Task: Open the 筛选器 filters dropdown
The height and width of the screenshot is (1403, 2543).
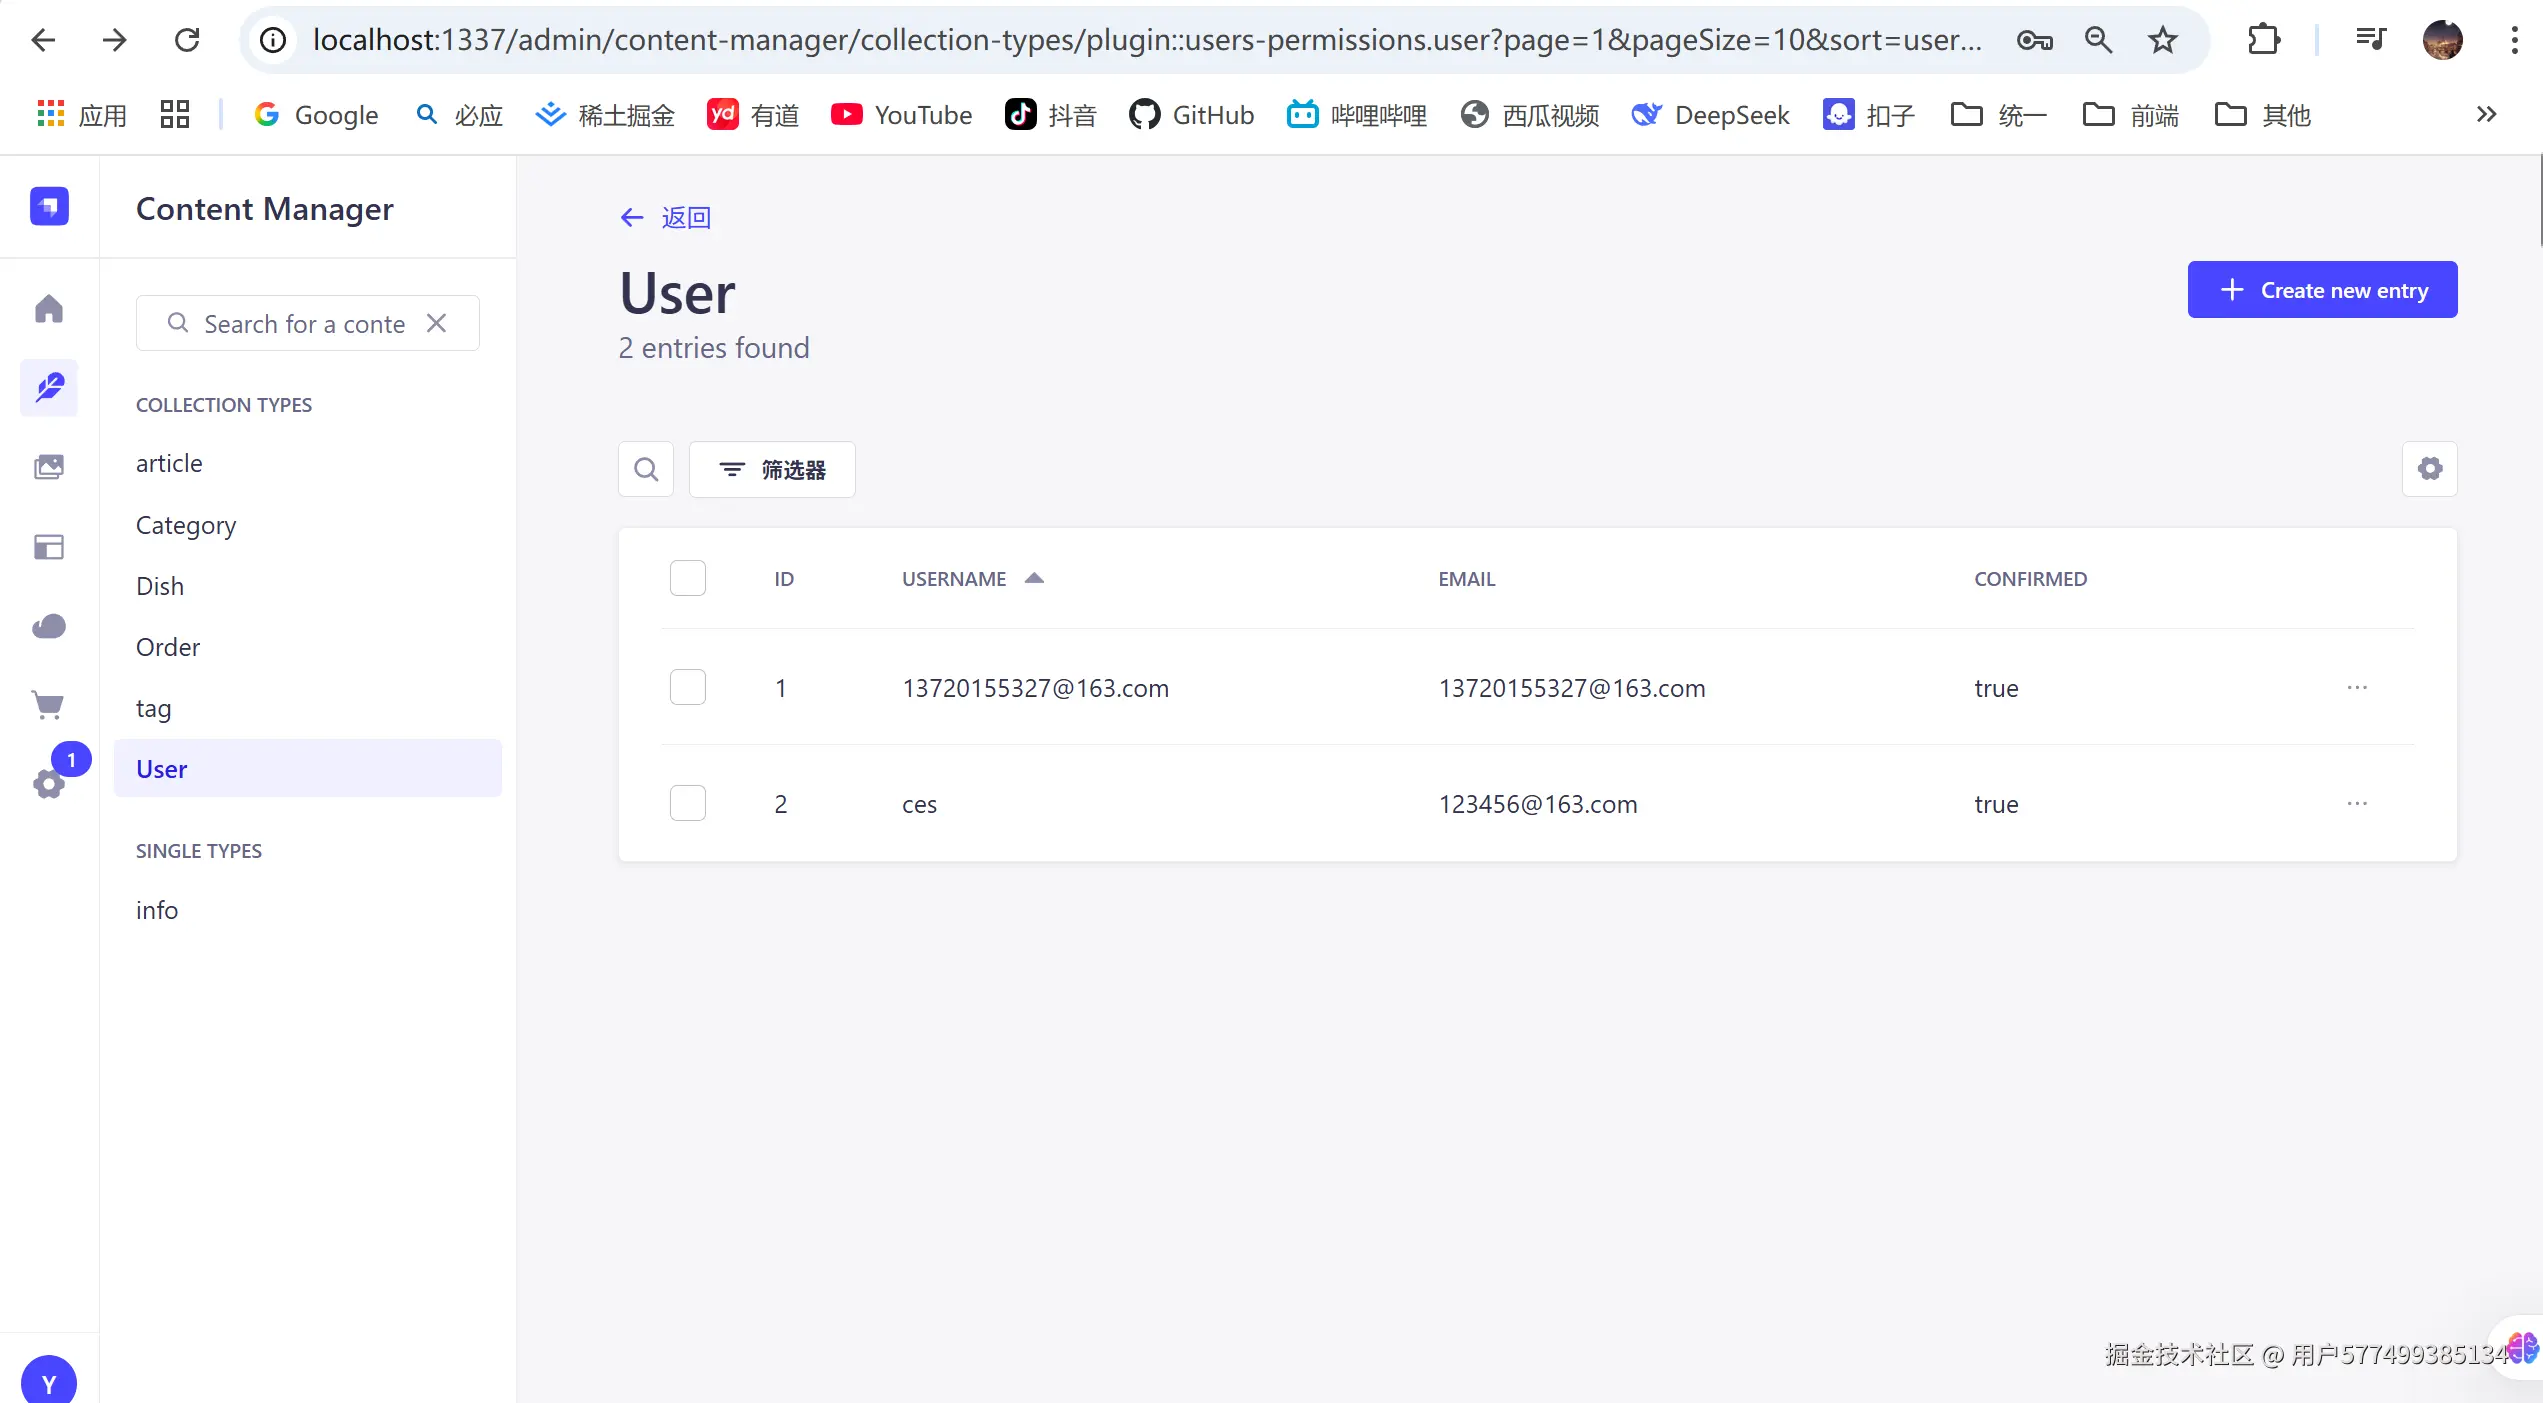Action: coord(772,469)
